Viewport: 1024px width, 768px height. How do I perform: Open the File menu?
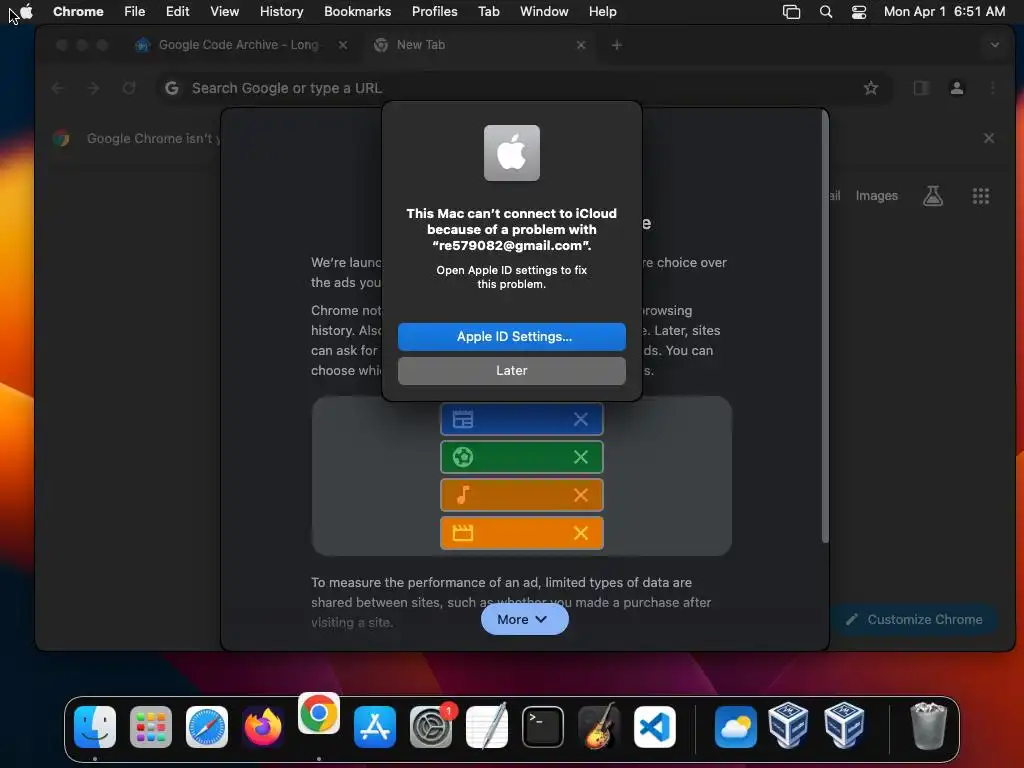coord(135,11)
